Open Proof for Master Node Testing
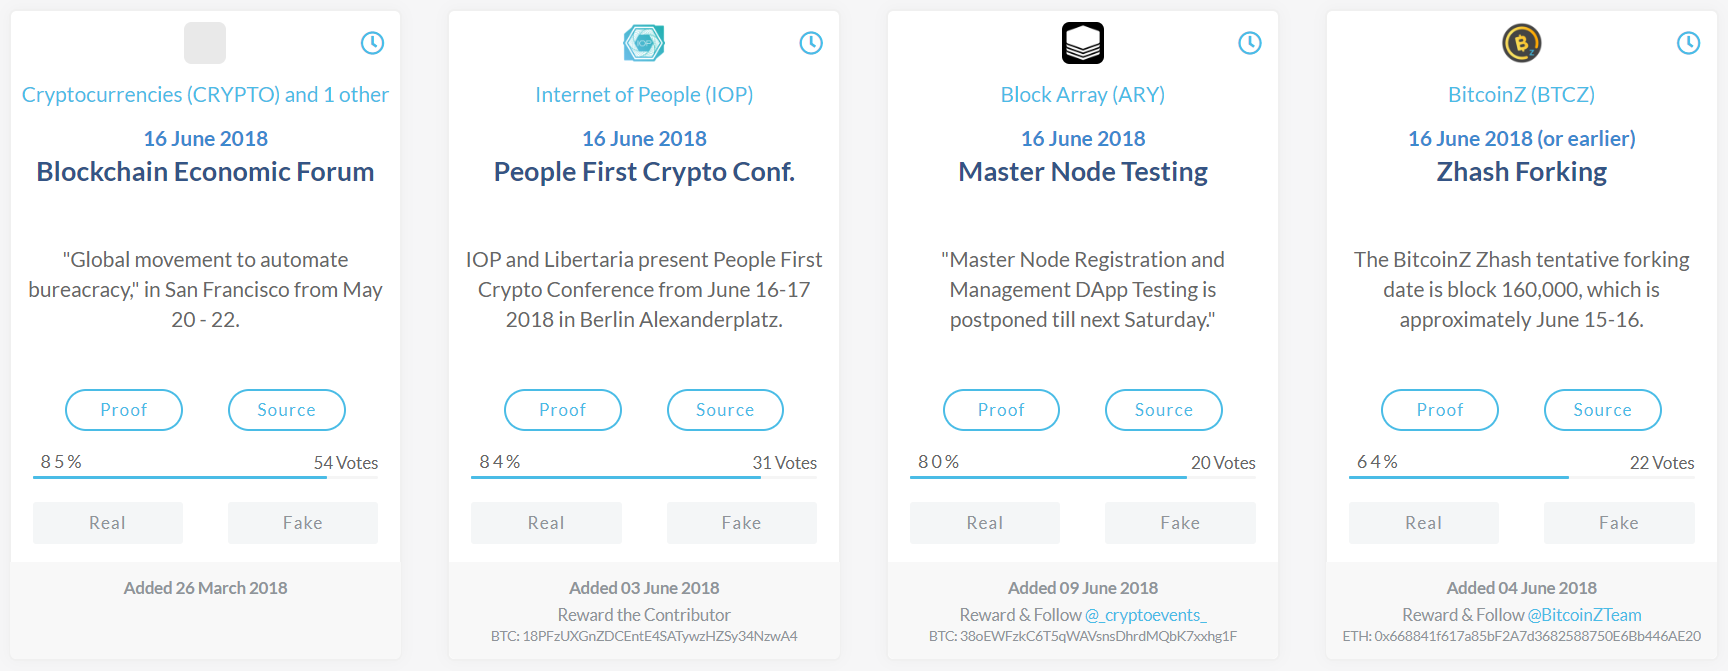The height and width of the screenshot is (671, 1728). (x=1001, y=410)
